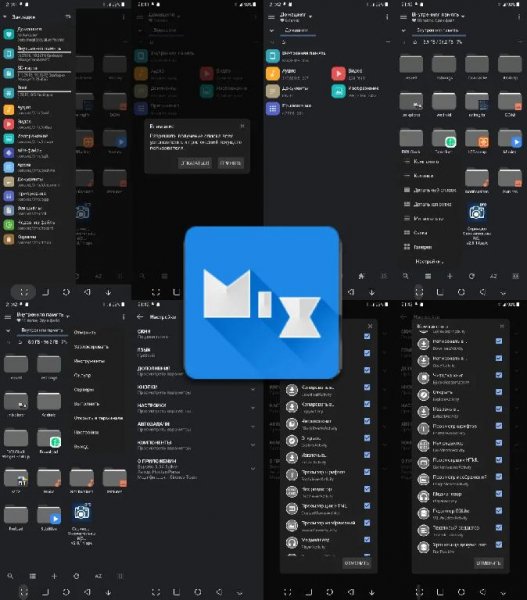
Task: Choose 'Открыть' in bottom-left overflow menu
Action: [x=85, y=333]
